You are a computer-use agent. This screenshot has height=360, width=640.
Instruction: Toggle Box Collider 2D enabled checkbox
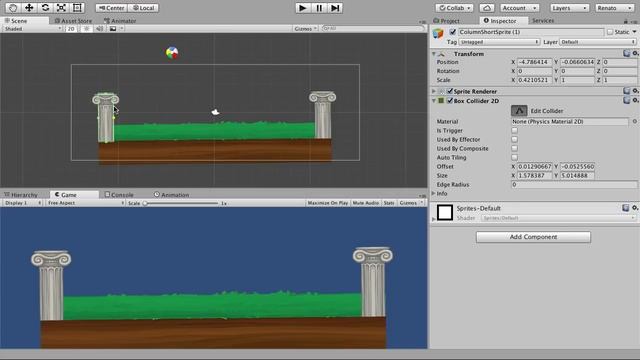point(450,100)
